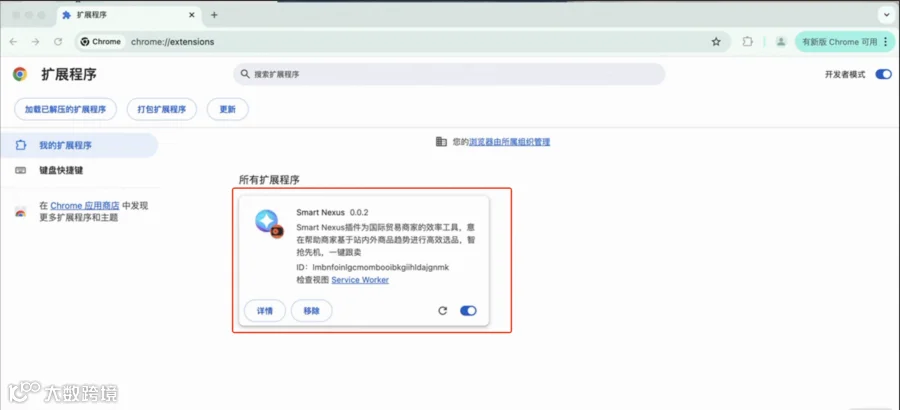This screenshot has width=900, height=410.
Task: Open the Service Worker link
Action: coord(360,280)
